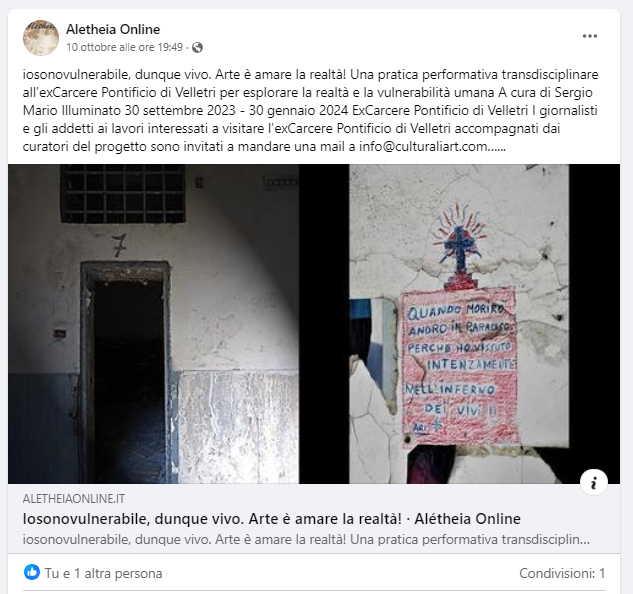Click the round info icon on the preview
Viewport: 633px width, 594px height.
(593, 482)
